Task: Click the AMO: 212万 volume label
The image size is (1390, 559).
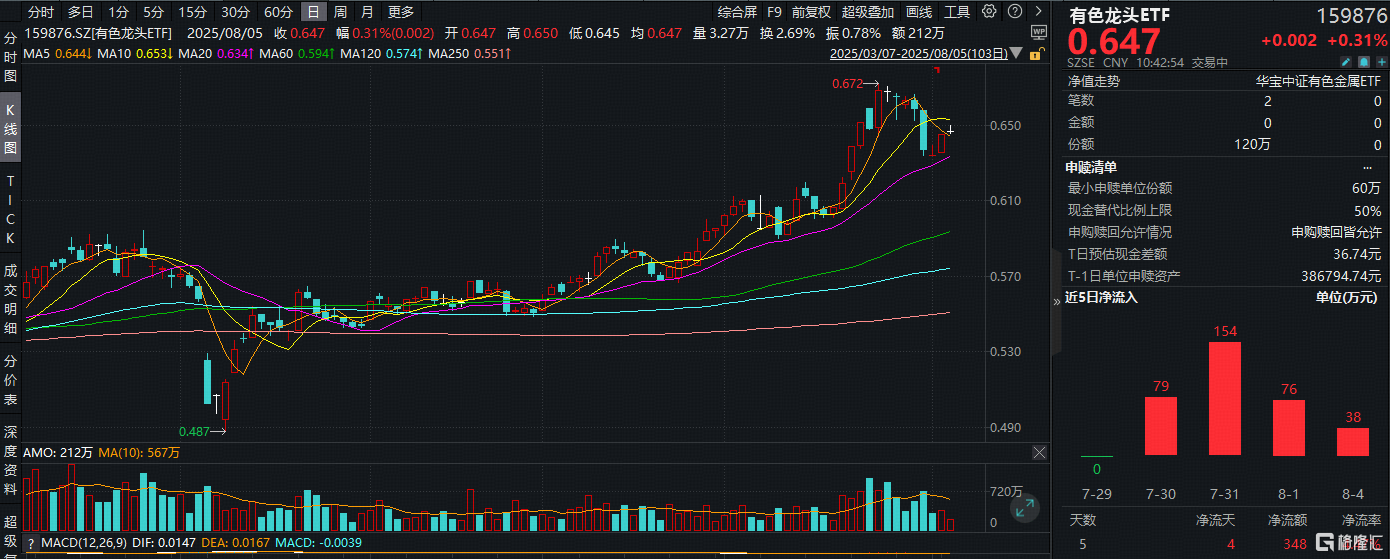Action: click(x=59, y=453)
